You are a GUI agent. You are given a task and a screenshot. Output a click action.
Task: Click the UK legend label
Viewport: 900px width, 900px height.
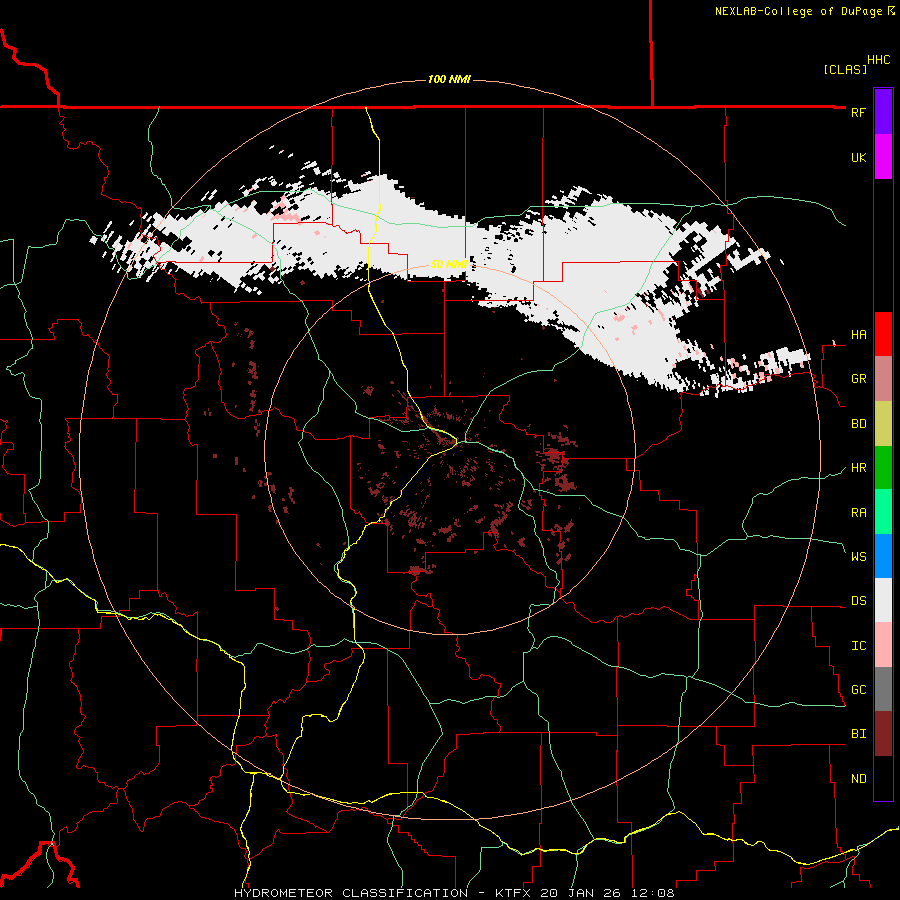click(x=858, y=158)
